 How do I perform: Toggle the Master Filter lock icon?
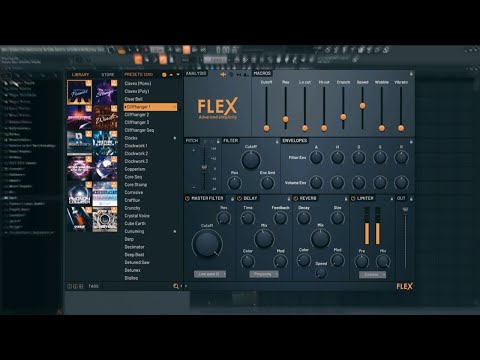[x=232, y=198]
